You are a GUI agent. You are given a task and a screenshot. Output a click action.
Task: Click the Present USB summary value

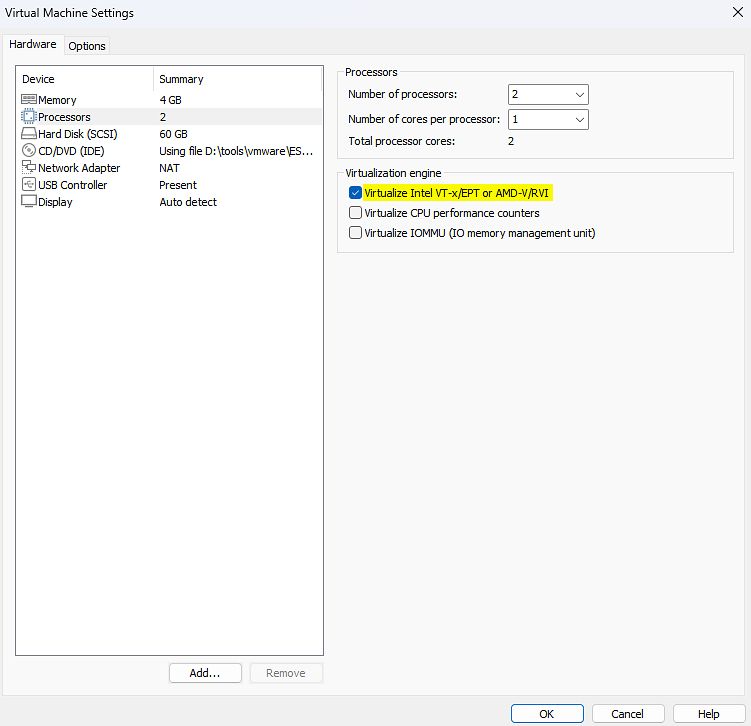click(178, 185)
